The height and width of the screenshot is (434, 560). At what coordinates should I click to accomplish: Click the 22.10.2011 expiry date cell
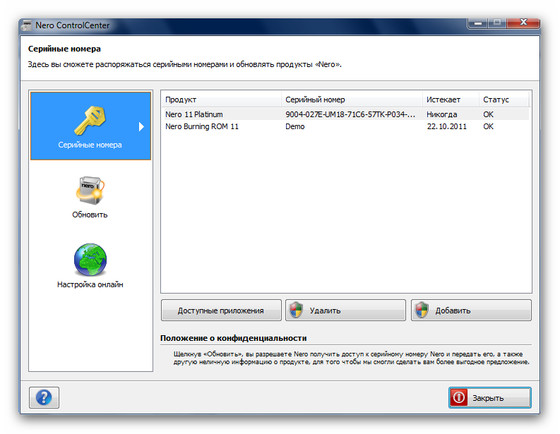[446, 126]
